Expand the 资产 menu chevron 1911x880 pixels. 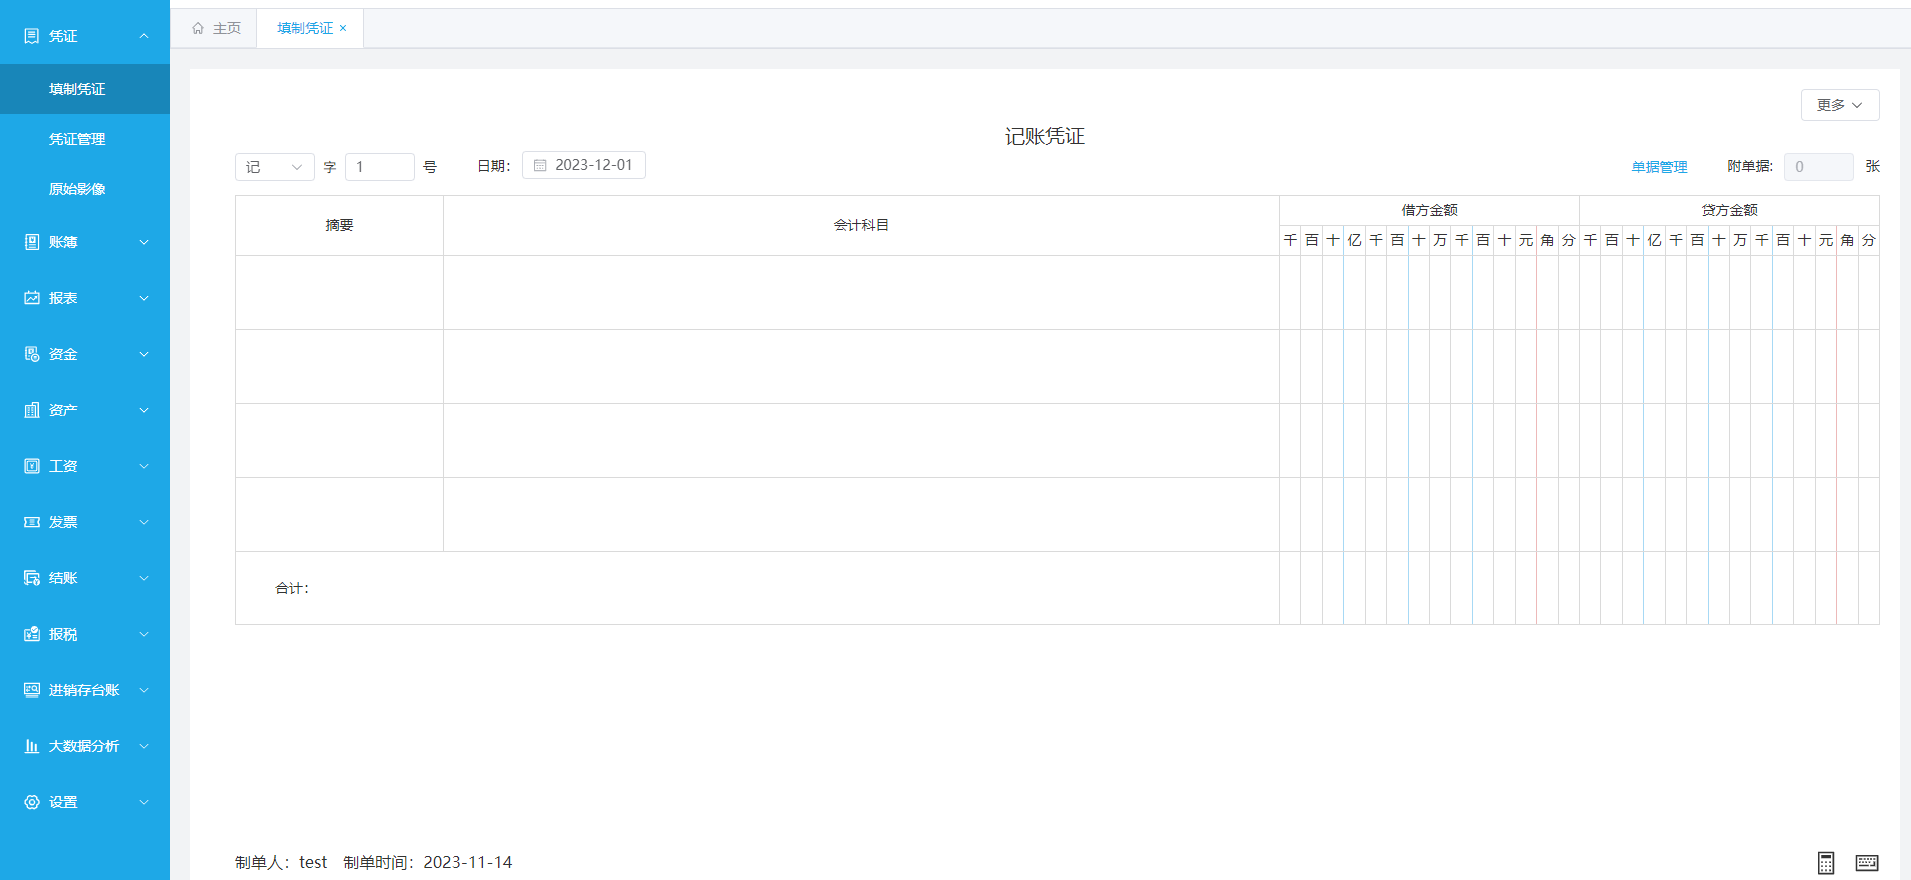coord(144,410)
